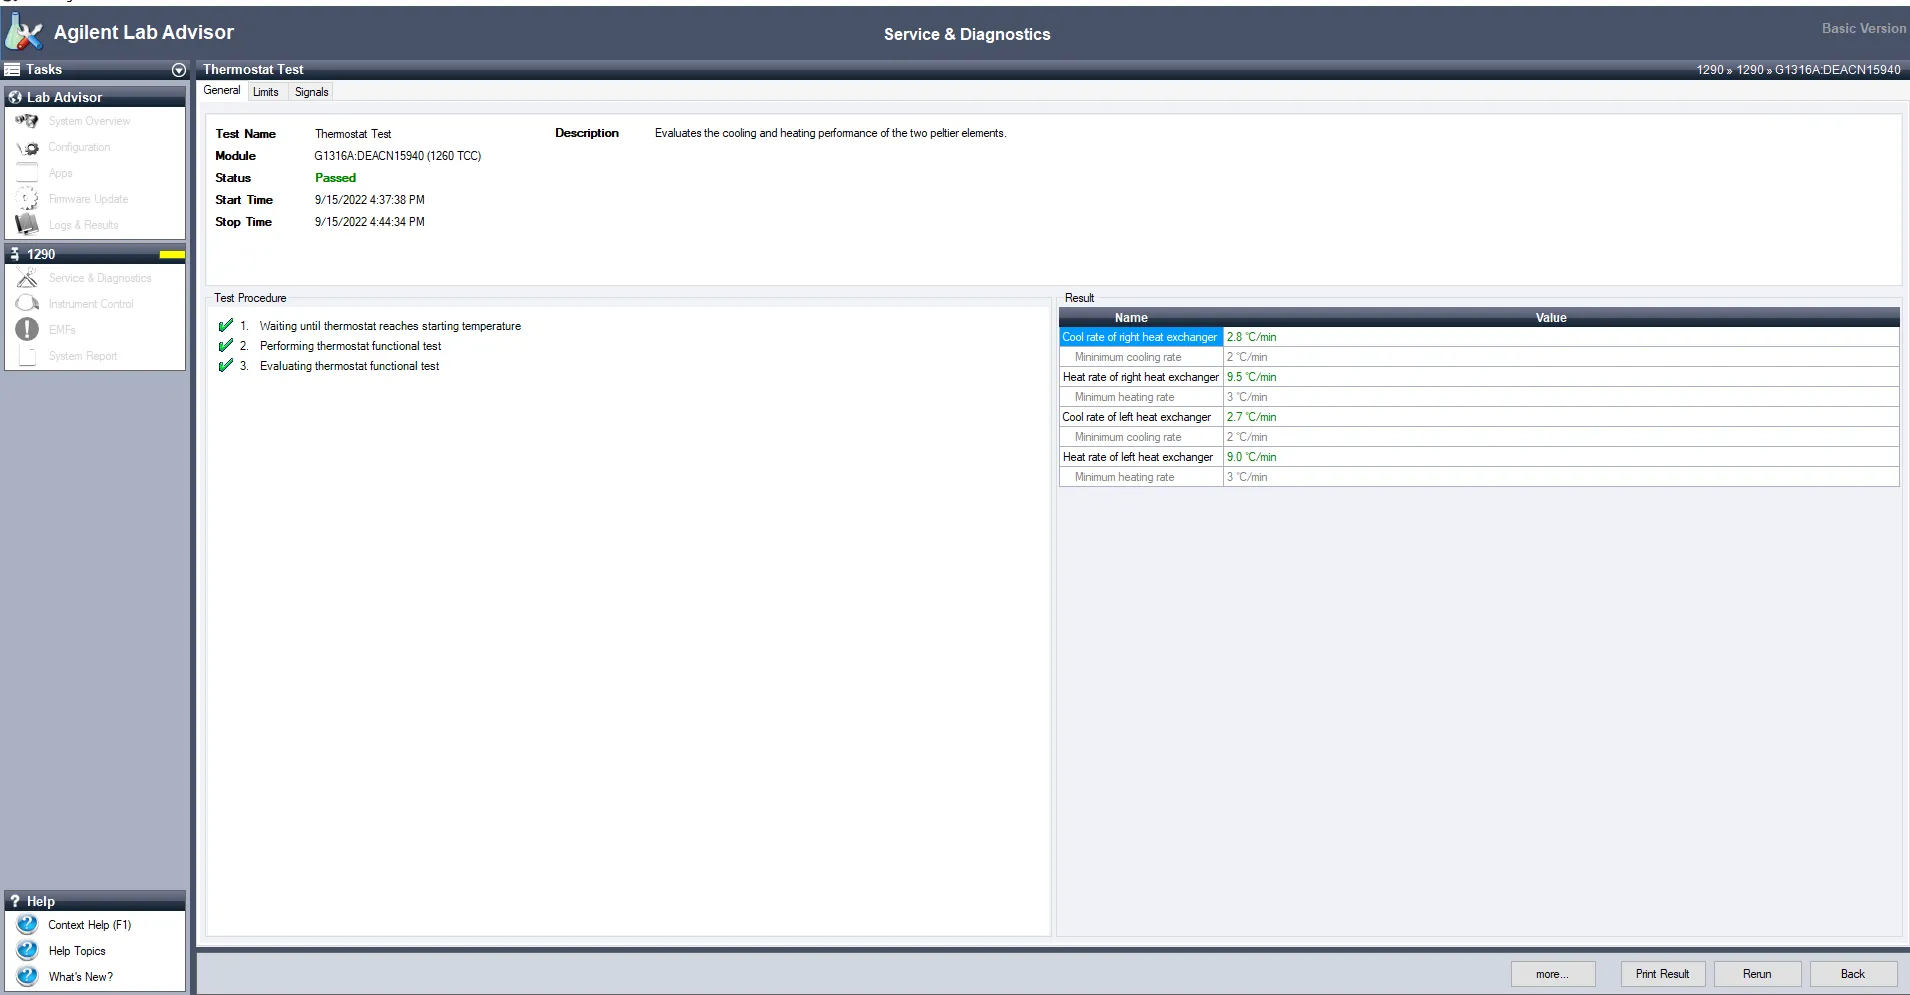Switch to the Signals tab
This screenshot has height=995, width=1910.
click(312, 92)
